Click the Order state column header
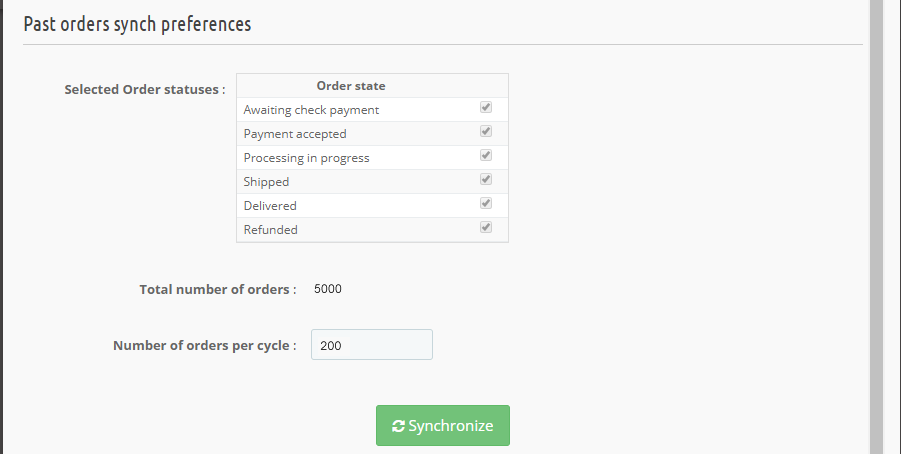Viewport: 901px width, 454px height. pyautogui.click(x=351, y=86)
